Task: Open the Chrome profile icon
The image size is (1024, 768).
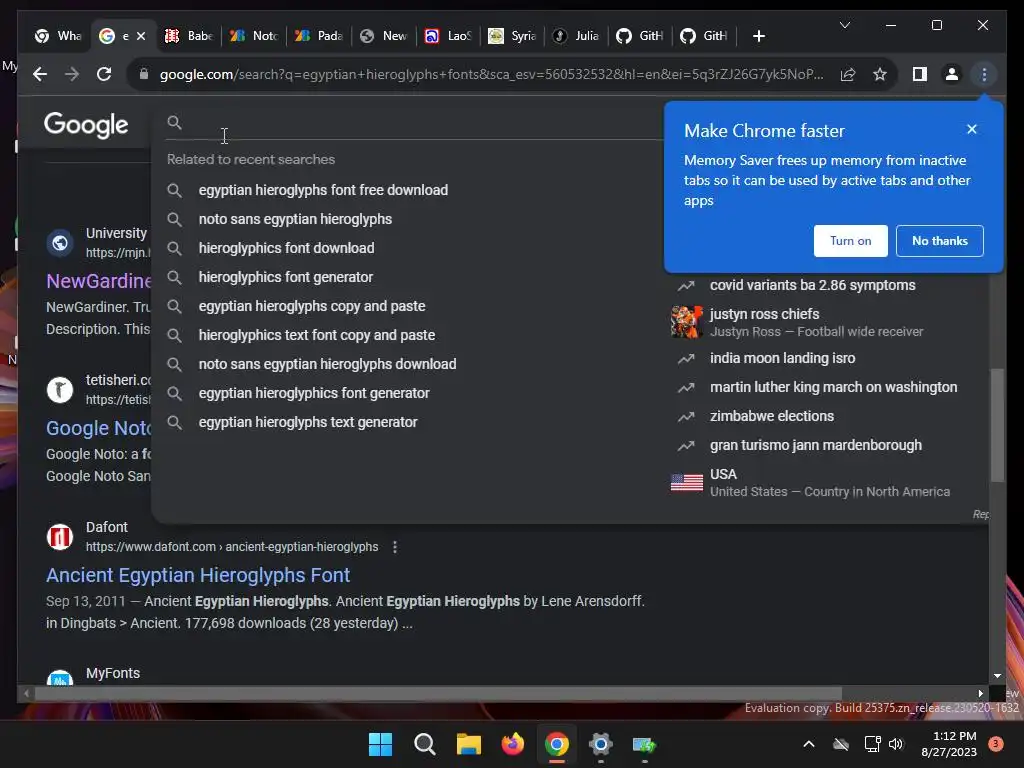Action: [x=952, y=74]
